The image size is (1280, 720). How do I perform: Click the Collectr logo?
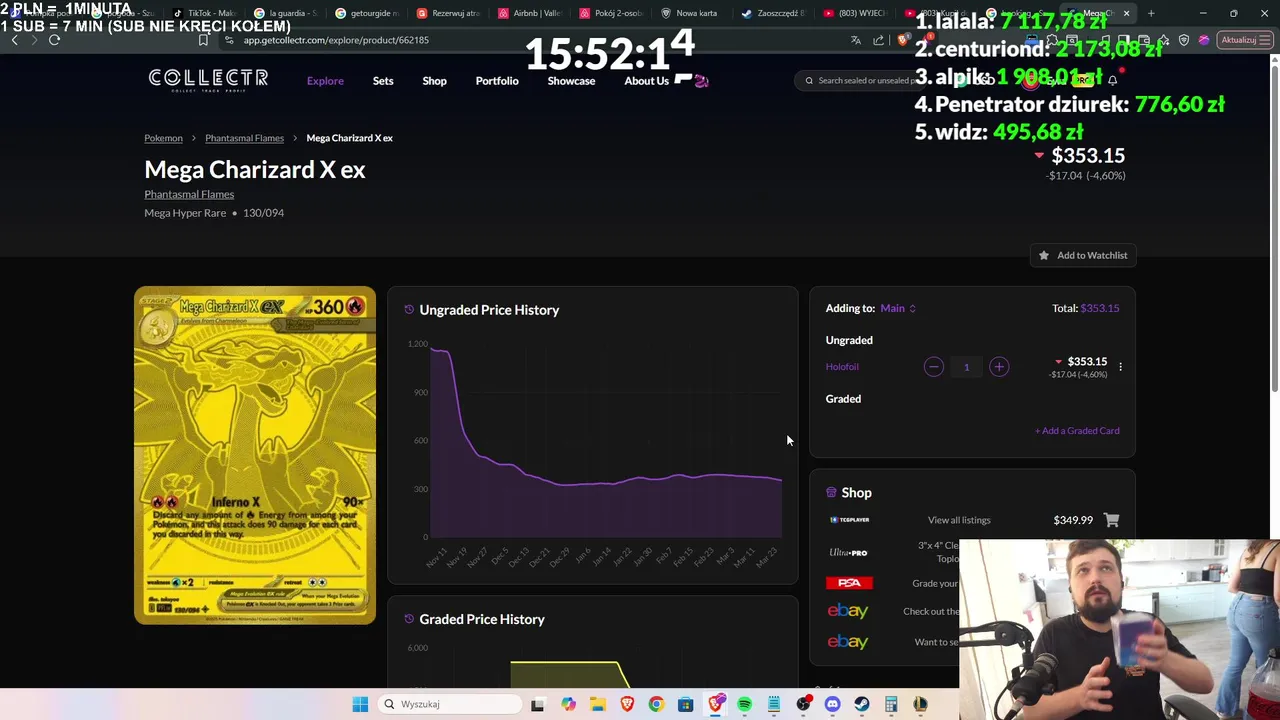coord(208,80)
